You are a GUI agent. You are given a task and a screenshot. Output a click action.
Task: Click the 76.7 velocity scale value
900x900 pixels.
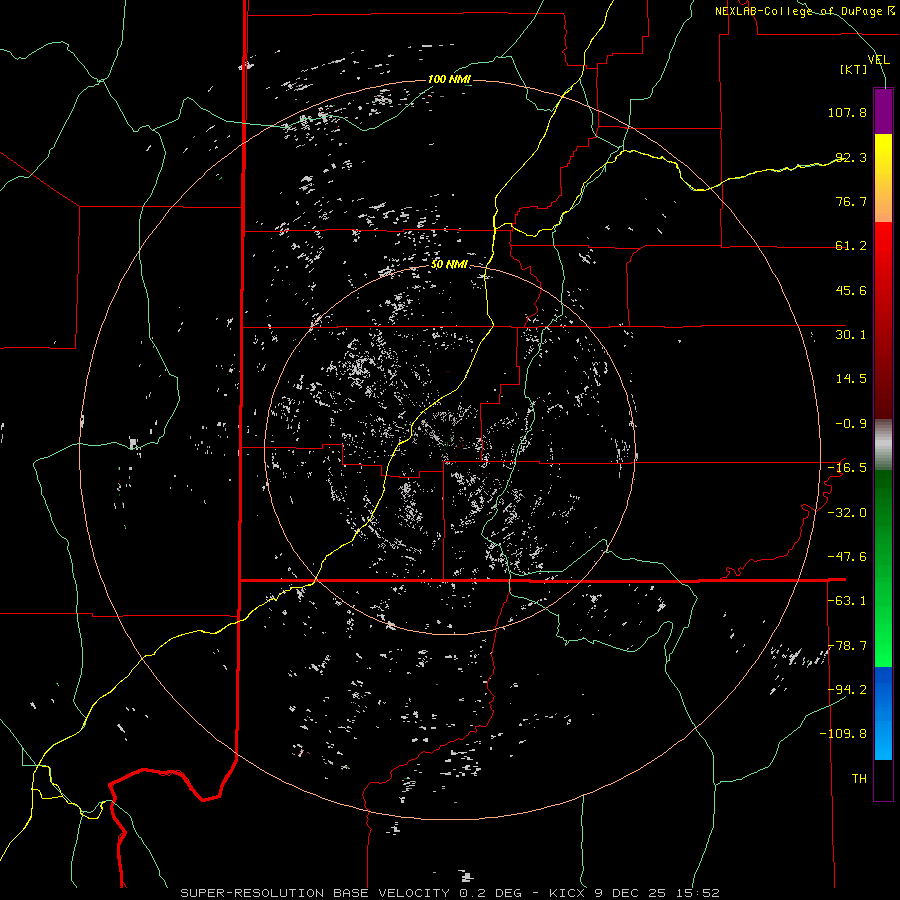pyautogui.click(x=851, y=201)
